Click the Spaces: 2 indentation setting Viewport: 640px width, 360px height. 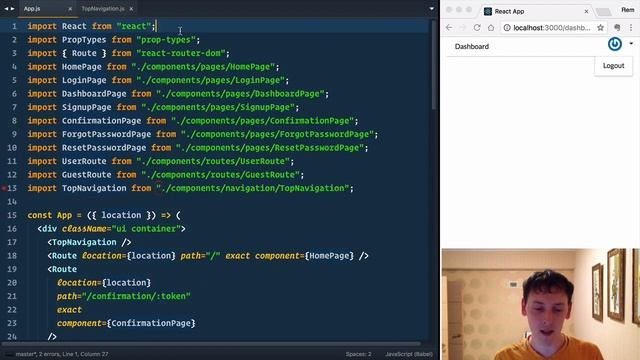358,354
